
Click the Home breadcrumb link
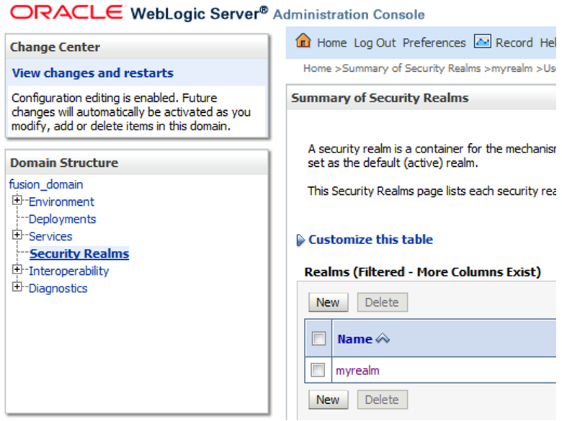click(317, 68)
